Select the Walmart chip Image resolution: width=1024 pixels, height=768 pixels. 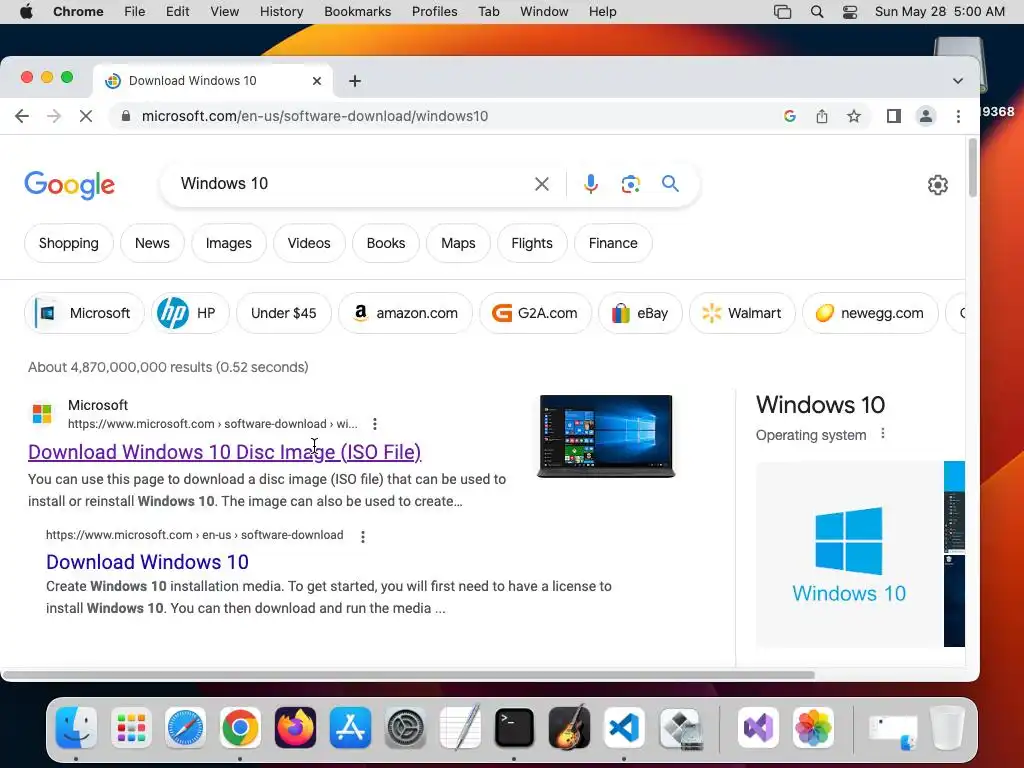[x=742, y=313]
